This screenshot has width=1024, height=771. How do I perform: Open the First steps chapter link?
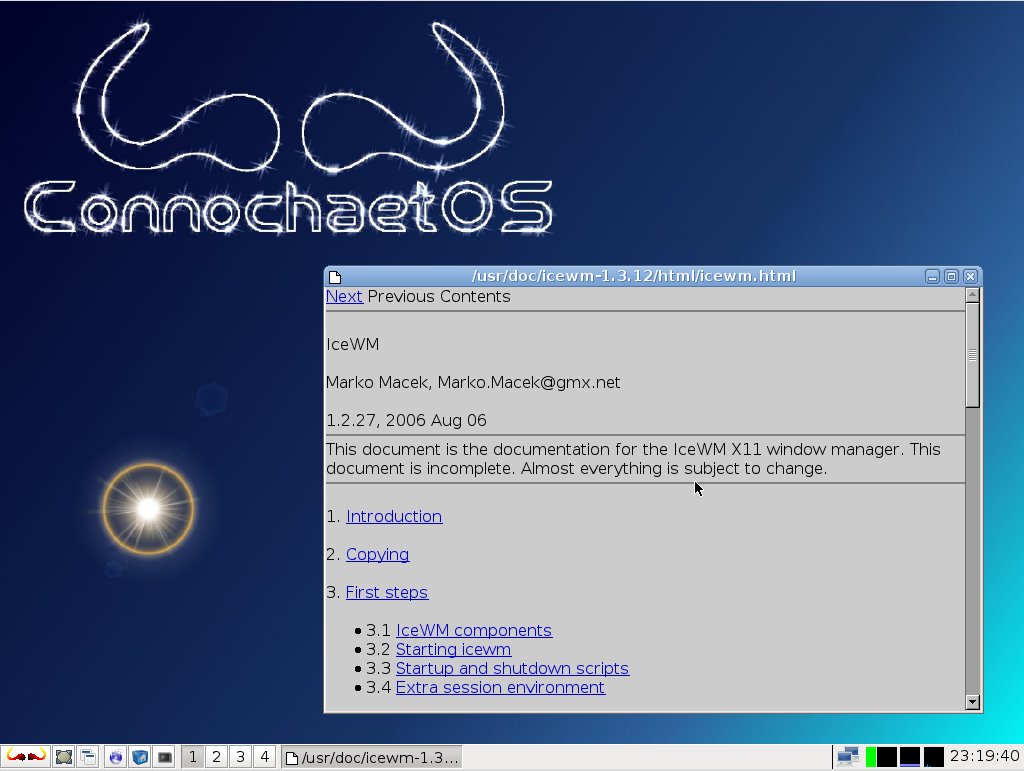pyautogui.click(x=387, y=592)
